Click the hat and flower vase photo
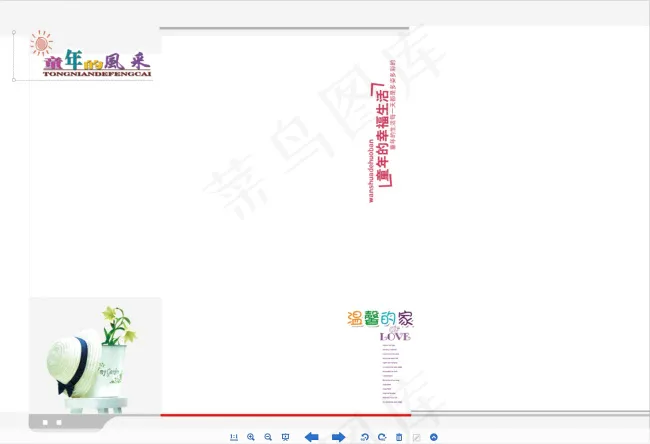Image resolution: width=650 pixels, height=444 pixels. 95,355
